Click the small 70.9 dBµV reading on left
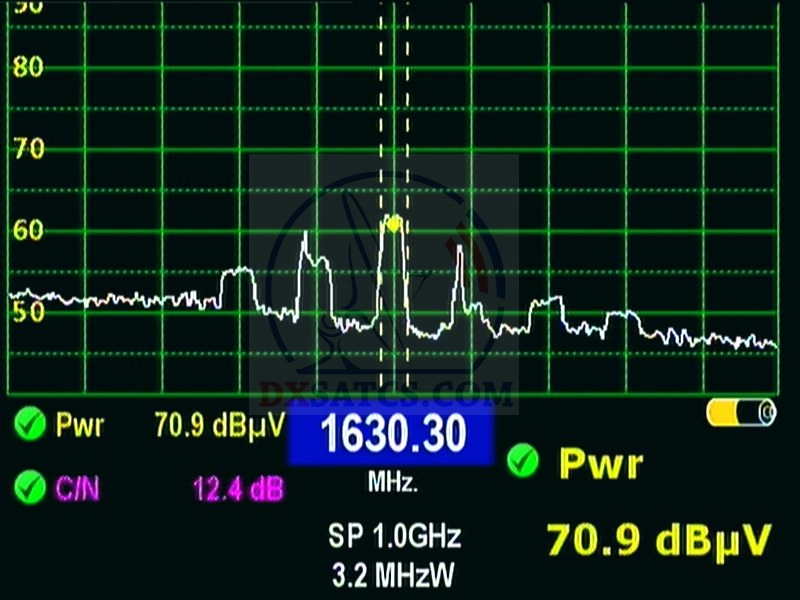Screen dimensions: 800x600 [x=221, y=426]
